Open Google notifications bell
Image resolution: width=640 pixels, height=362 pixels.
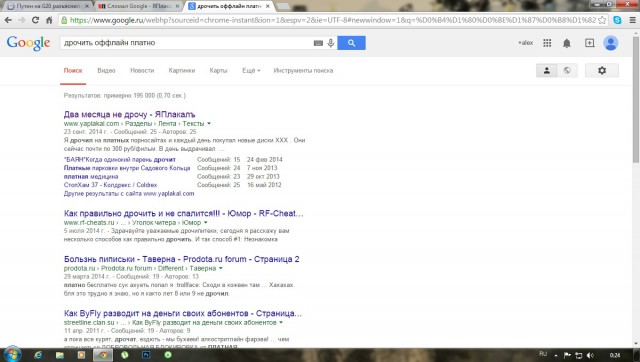click(567, 43)
